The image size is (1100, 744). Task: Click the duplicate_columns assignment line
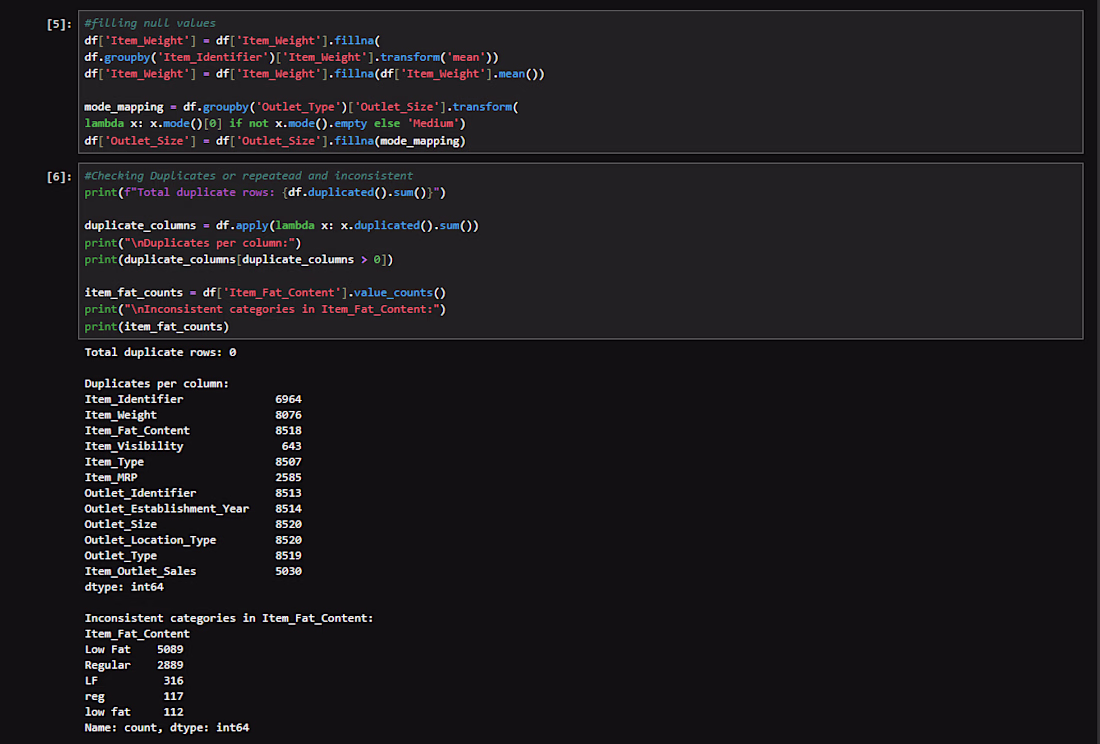pyautogui.click(x=281, y=225)
